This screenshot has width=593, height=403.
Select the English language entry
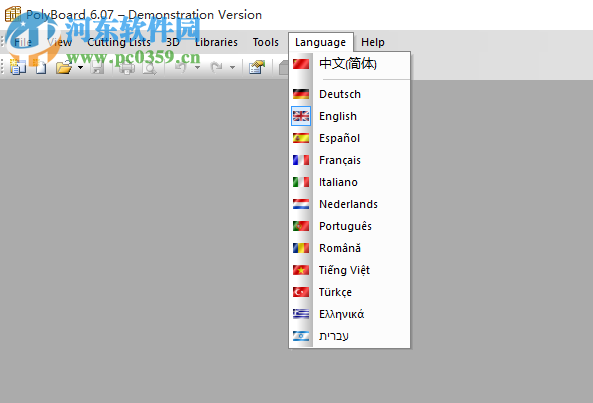[349, 116]
